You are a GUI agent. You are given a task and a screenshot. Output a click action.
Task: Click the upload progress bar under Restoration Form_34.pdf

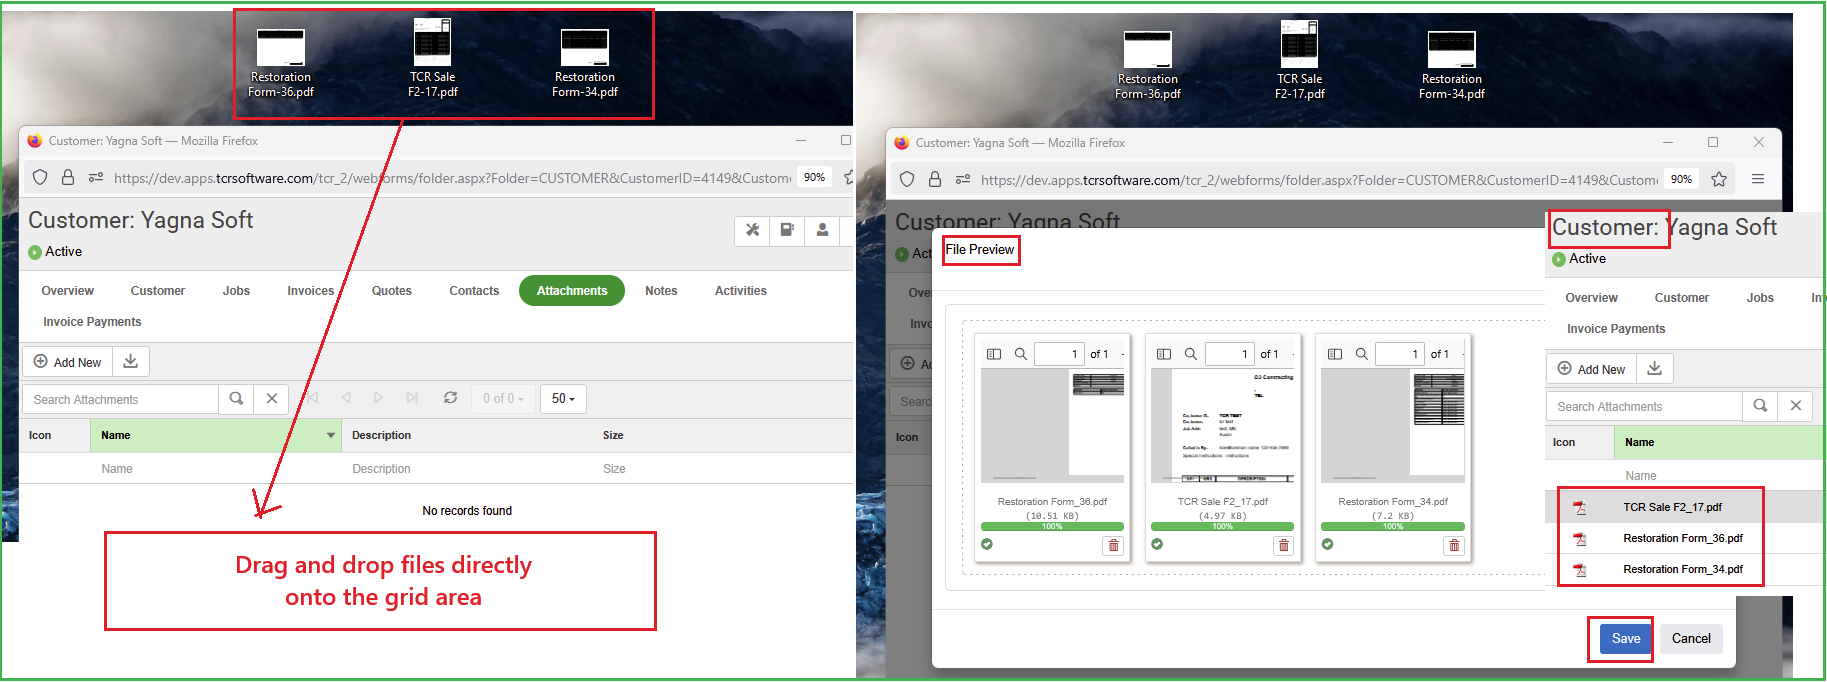(1393, 526)
